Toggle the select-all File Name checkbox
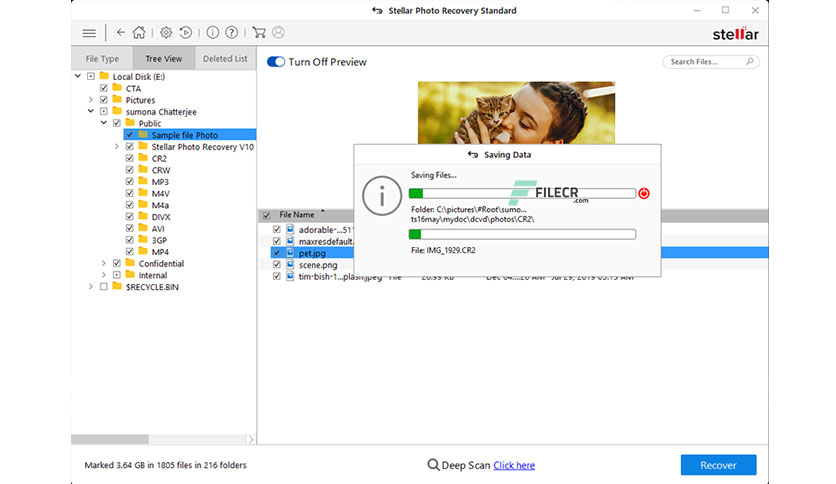 (x=267, y=215)
